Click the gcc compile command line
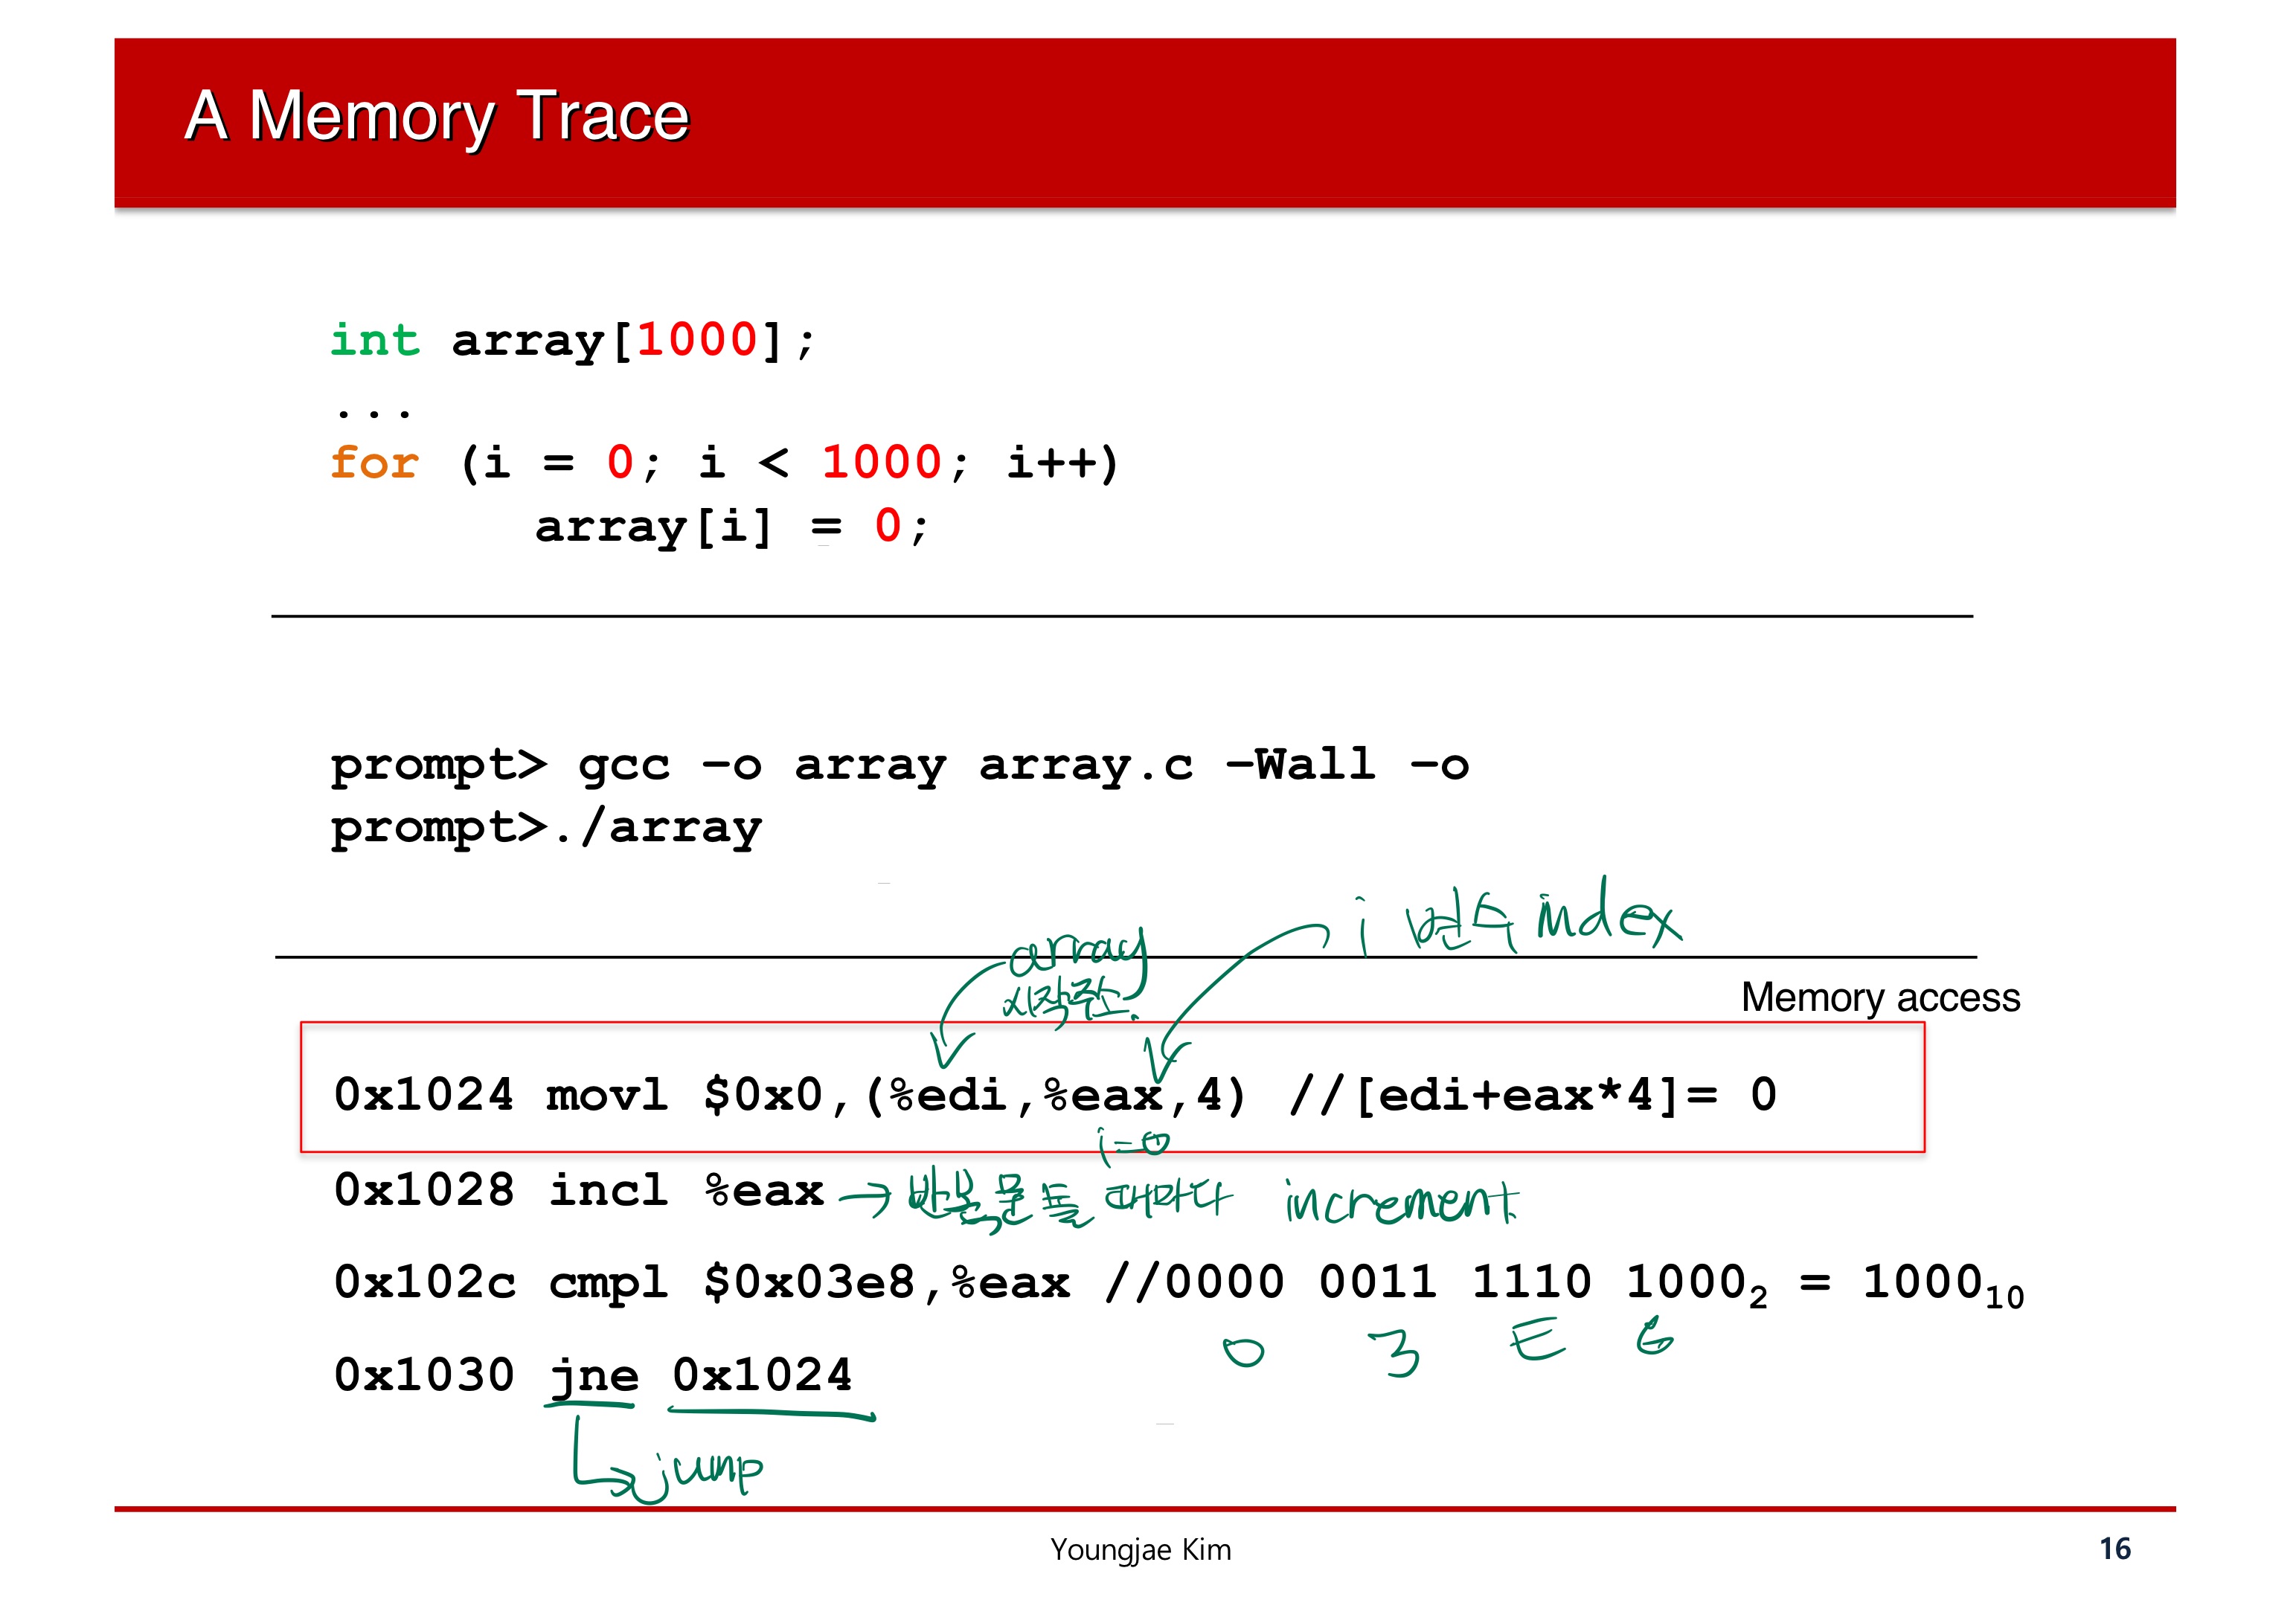This screenshot has width=2296, height=1623. pyautogui.click(x=899, y=766)
